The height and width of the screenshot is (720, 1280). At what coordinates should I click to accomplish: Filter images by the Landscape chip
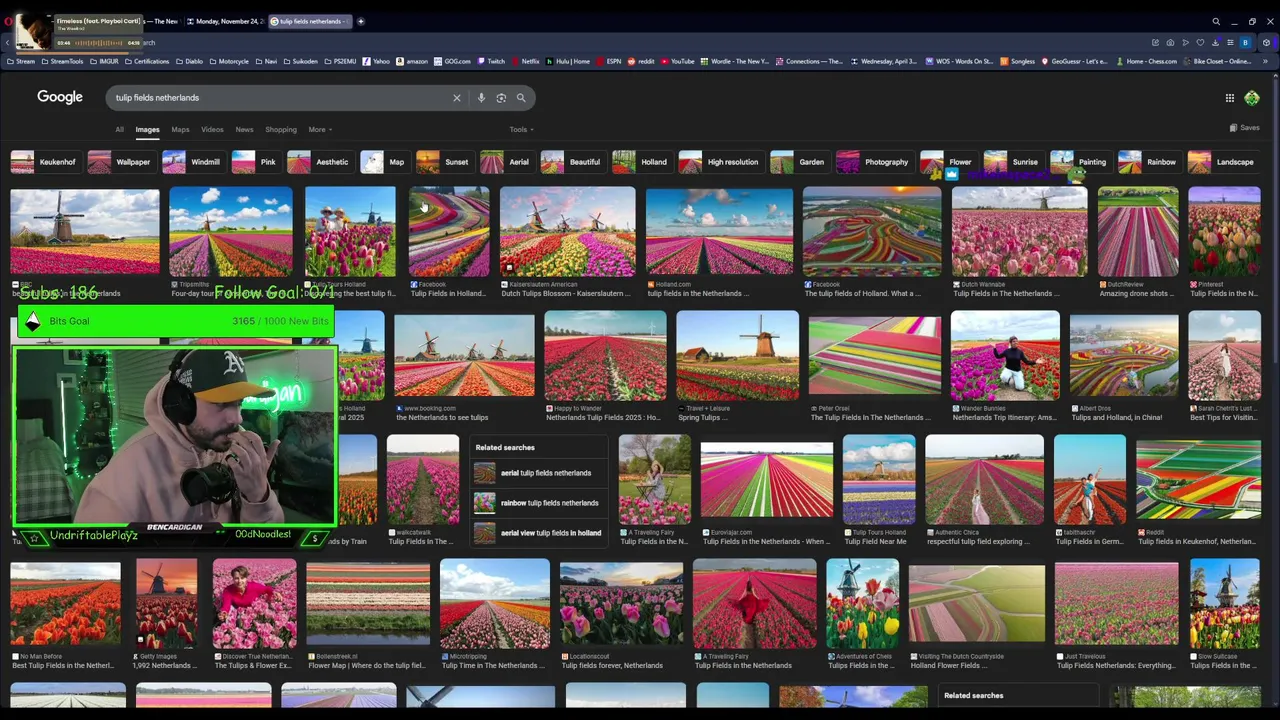tap(1221, 162)
